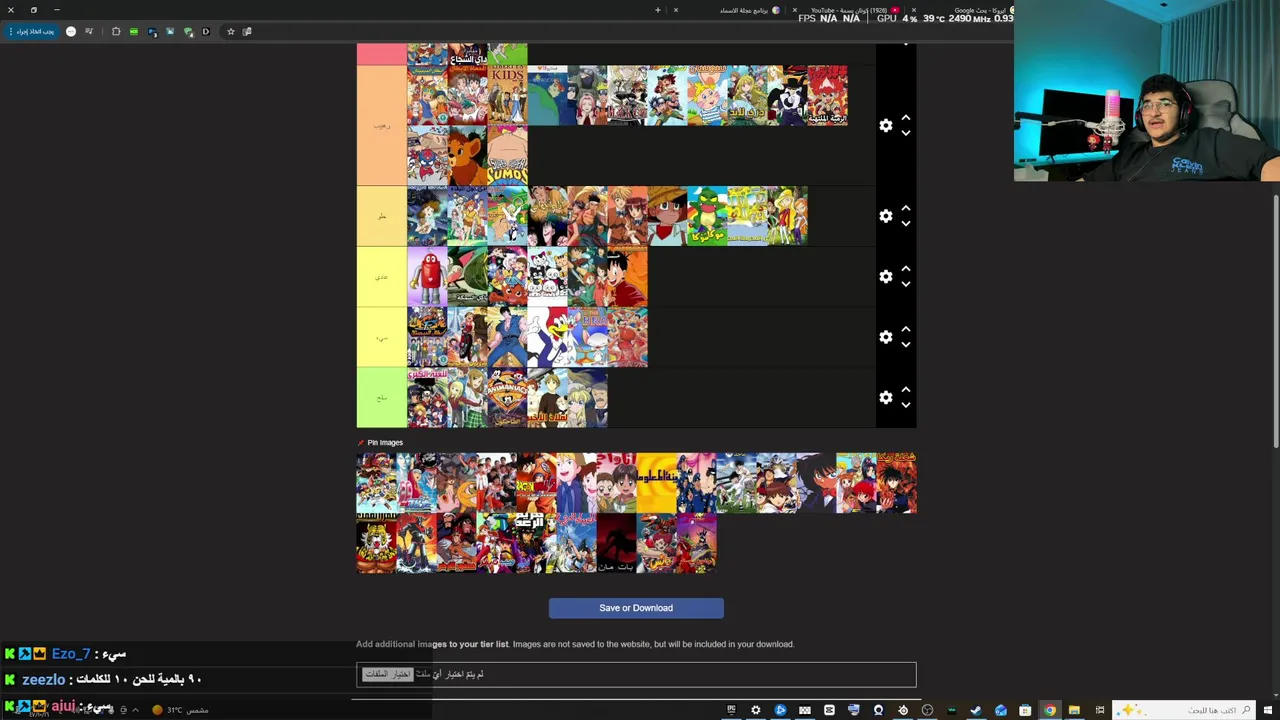Open the weather widget showing 31°C

point(181,710)
